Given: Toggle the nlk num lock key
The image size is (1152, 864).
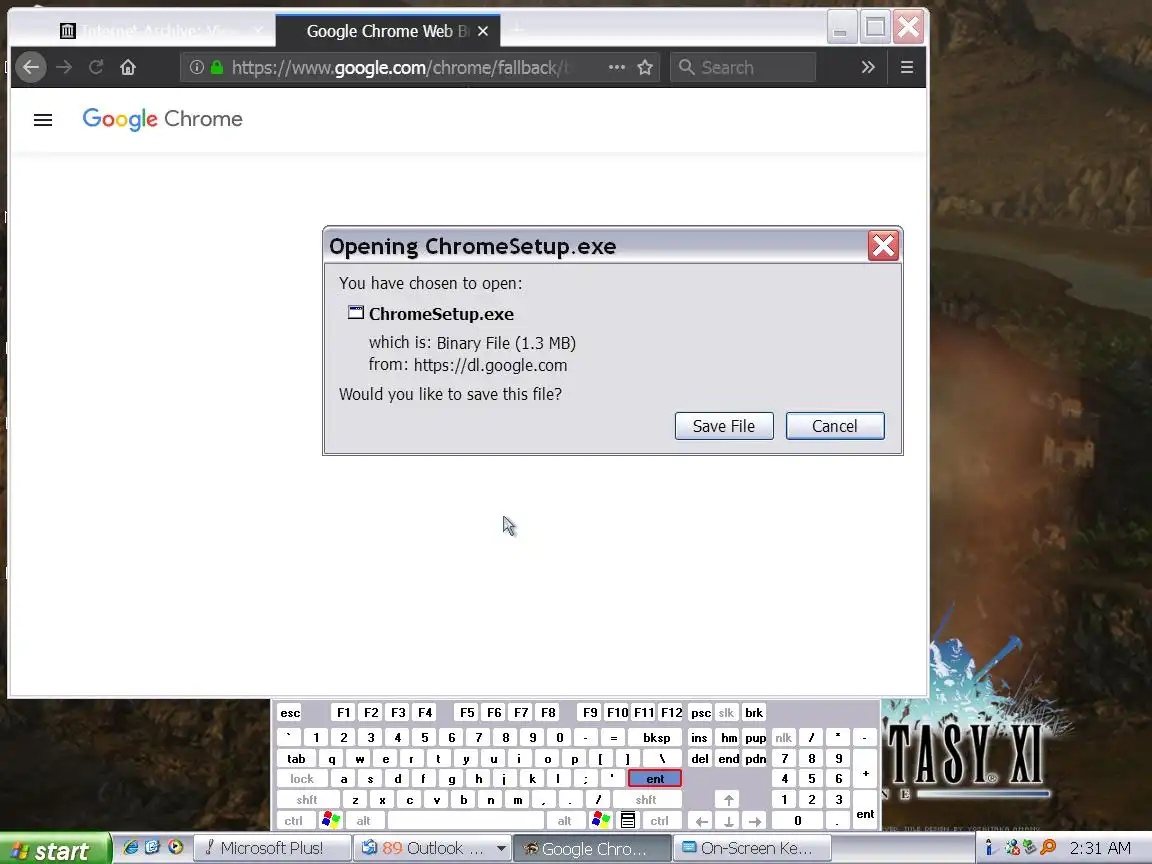Looking at the screenshot, I should point(783,738).
